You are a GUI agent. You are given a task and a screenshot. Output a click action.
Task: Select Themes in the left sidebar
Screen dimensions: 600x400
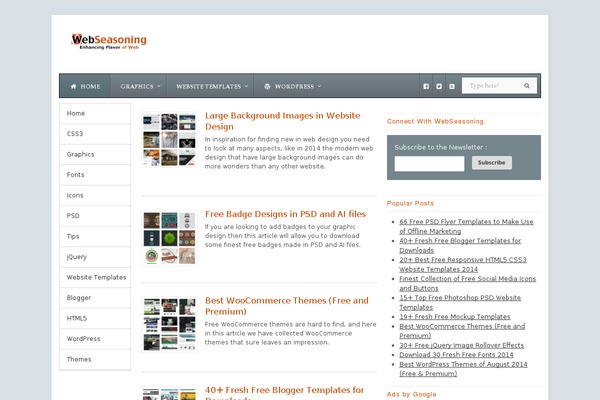95,359
